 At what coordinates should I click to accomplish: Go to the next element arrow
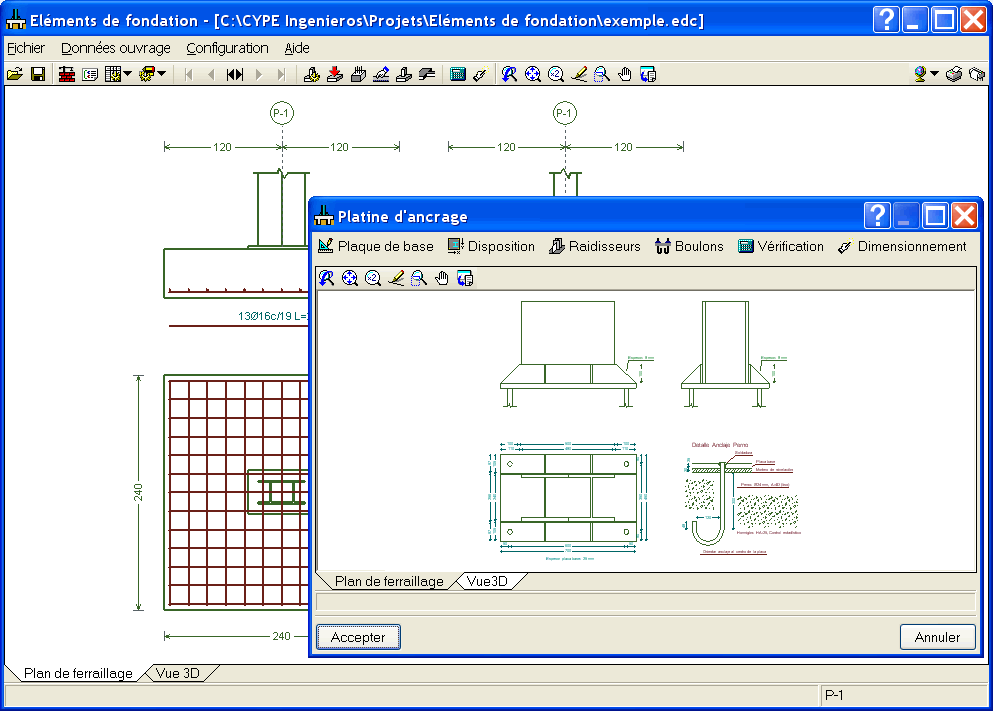pos(258,74)
